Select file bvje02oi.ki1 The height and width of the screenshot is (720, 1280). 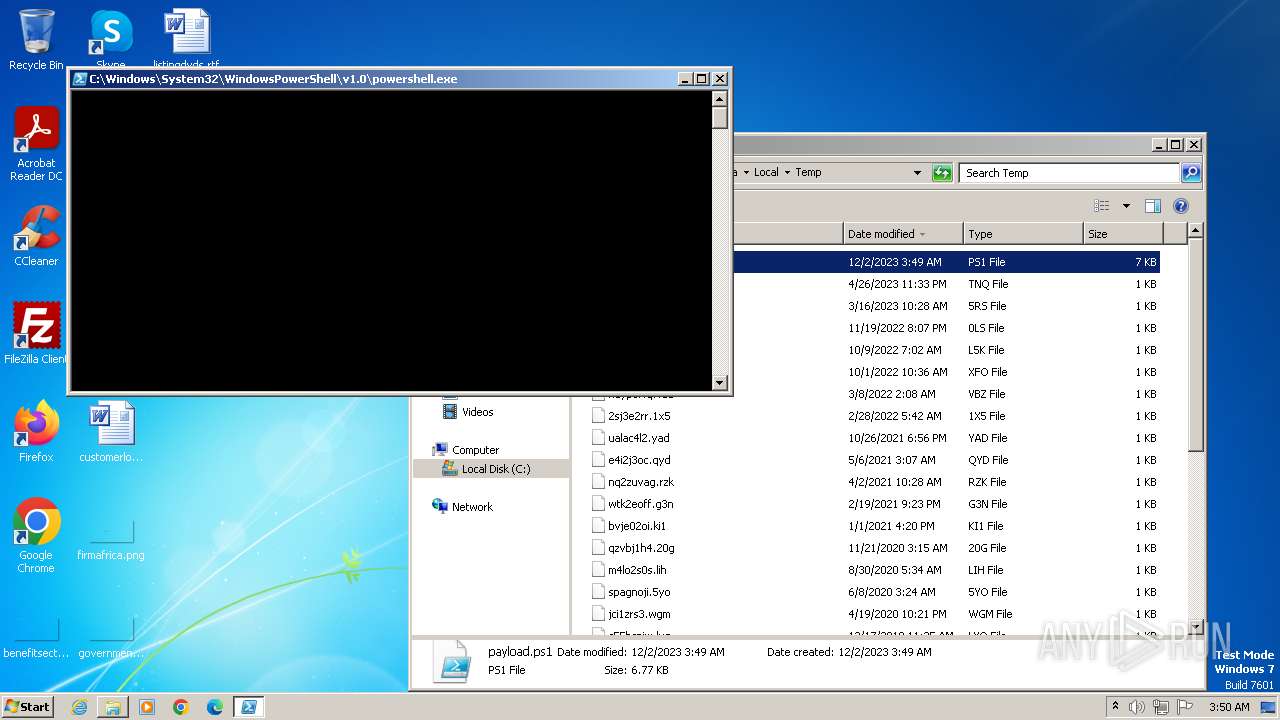637,526
